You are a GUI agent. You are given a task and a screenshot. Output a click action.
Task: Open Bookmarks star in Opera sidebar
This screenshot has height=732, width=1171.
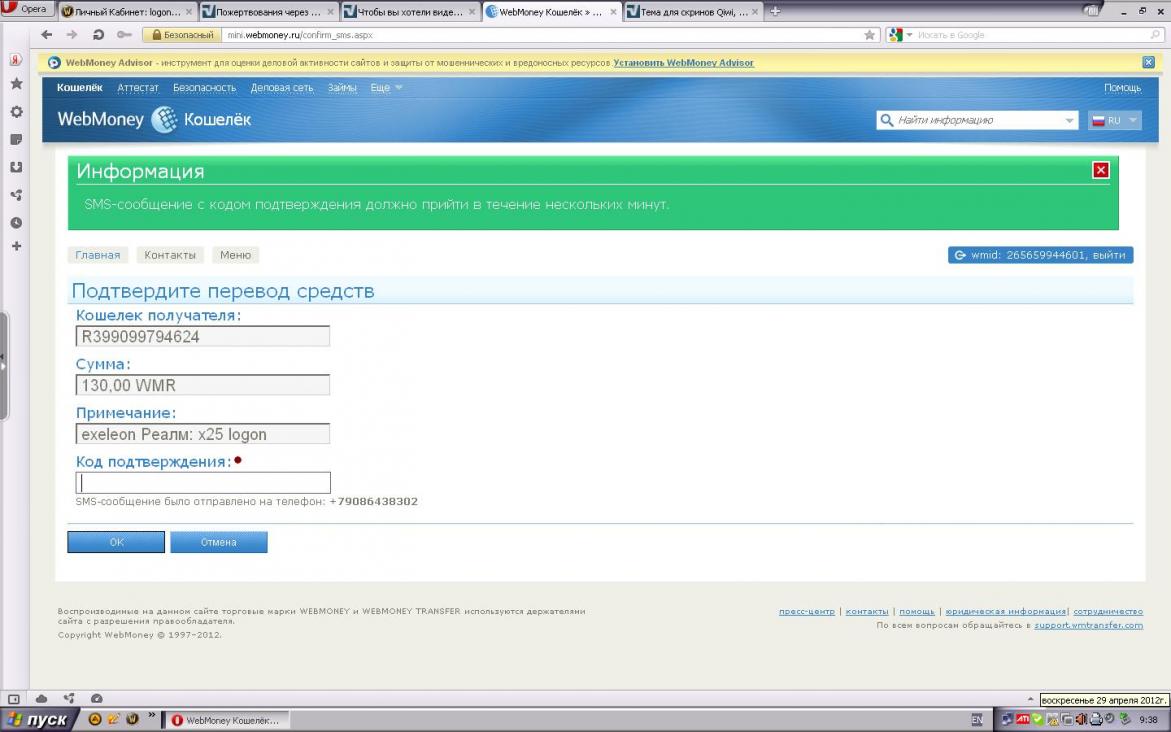[16, 84]
